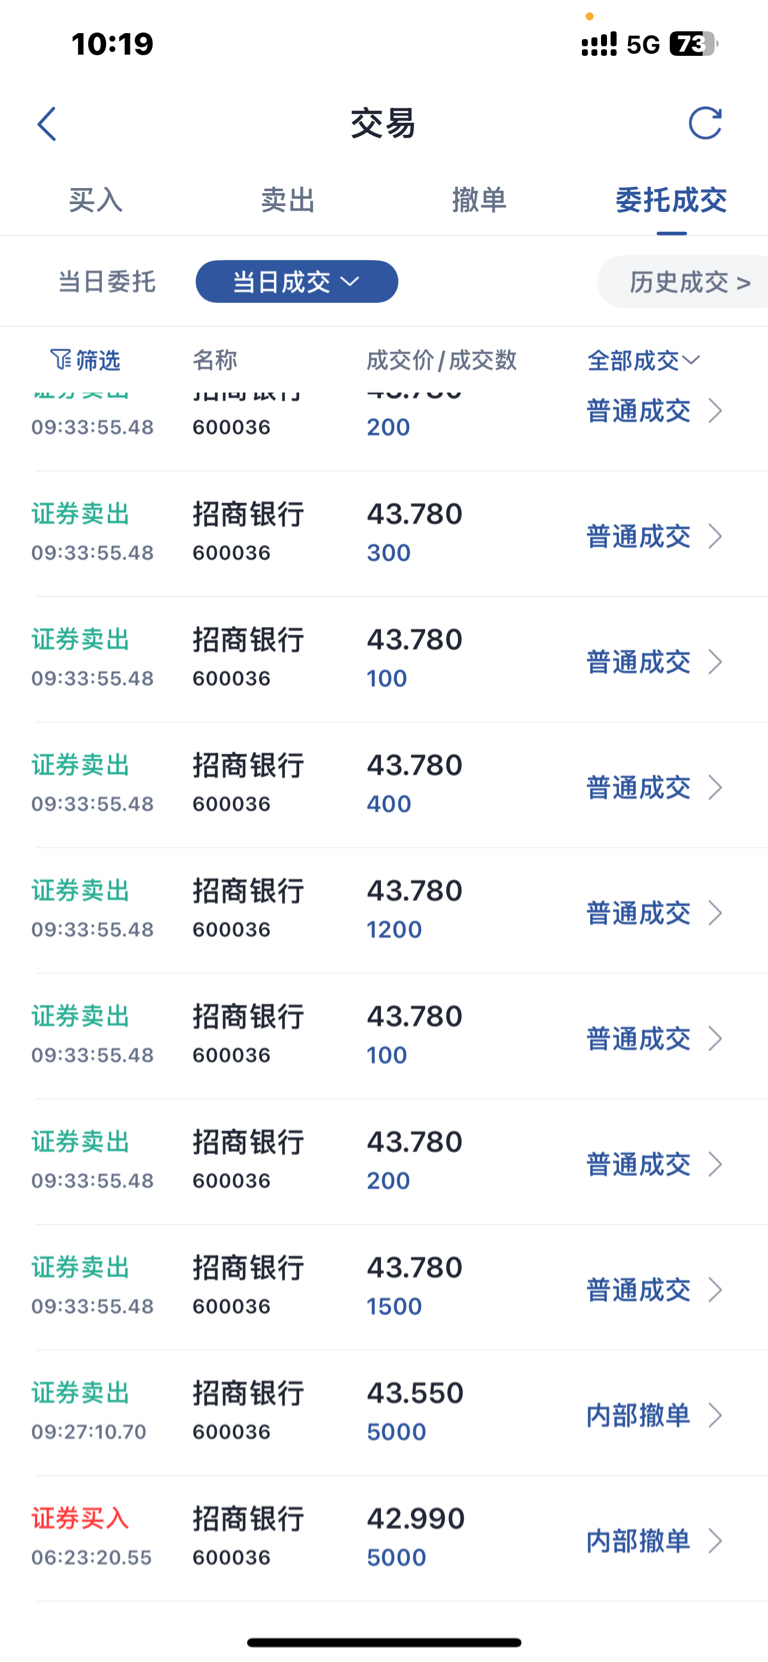Viewport: 768px width, 1662px height.
Task: Open 普通成交 link for 400 shares row
Action: [638, 788]
